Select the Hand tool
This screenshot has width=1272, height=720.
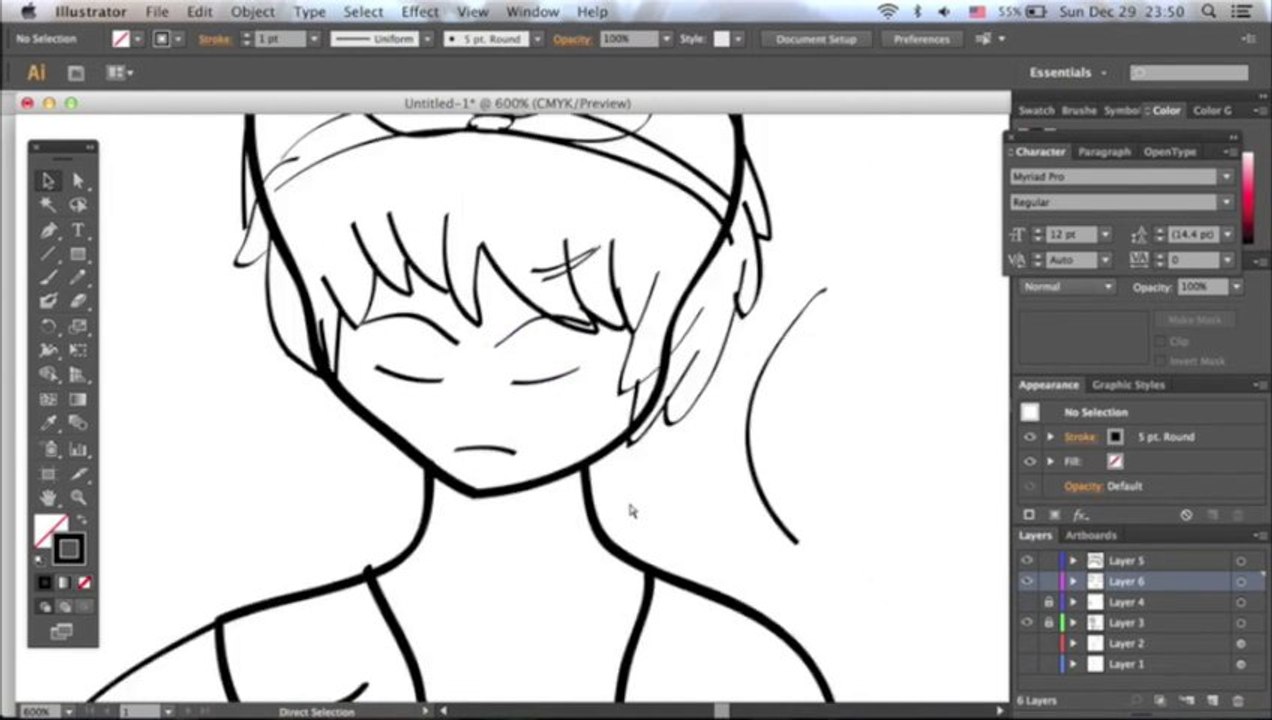(47, 497)
